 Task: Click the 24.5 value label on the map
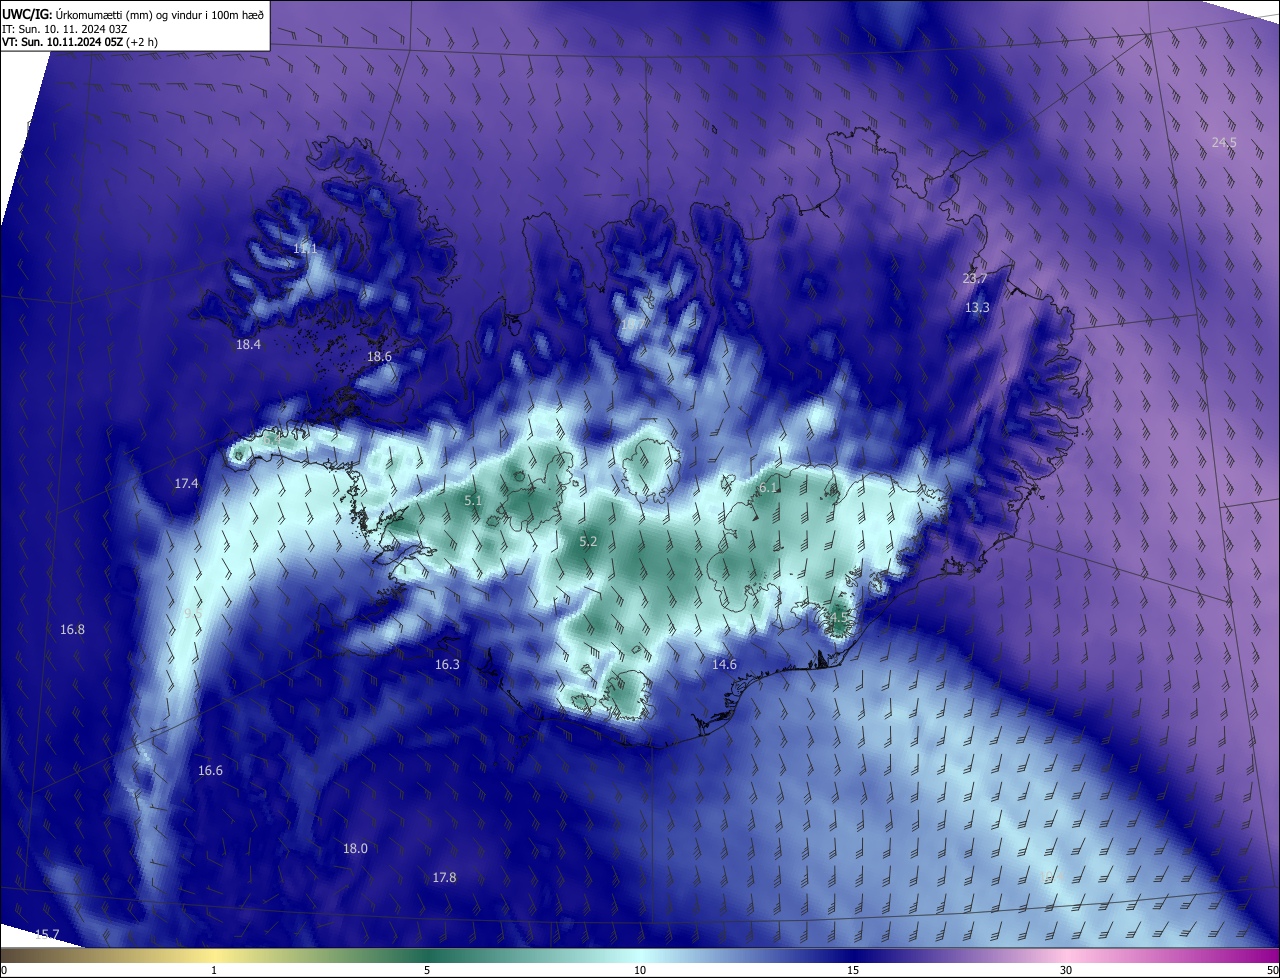click(x=1224, y=143)
